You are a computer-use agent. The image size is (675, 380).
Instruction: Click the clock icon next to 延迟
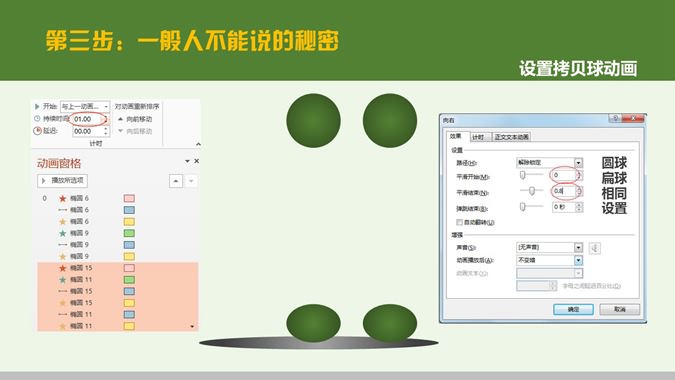tap(37, 131)
